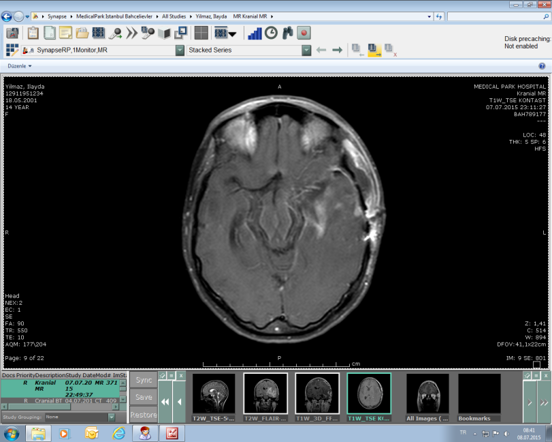Open the yellow sticky notes icon
This screenshot has height=442, width=552.
click(65, 33)
